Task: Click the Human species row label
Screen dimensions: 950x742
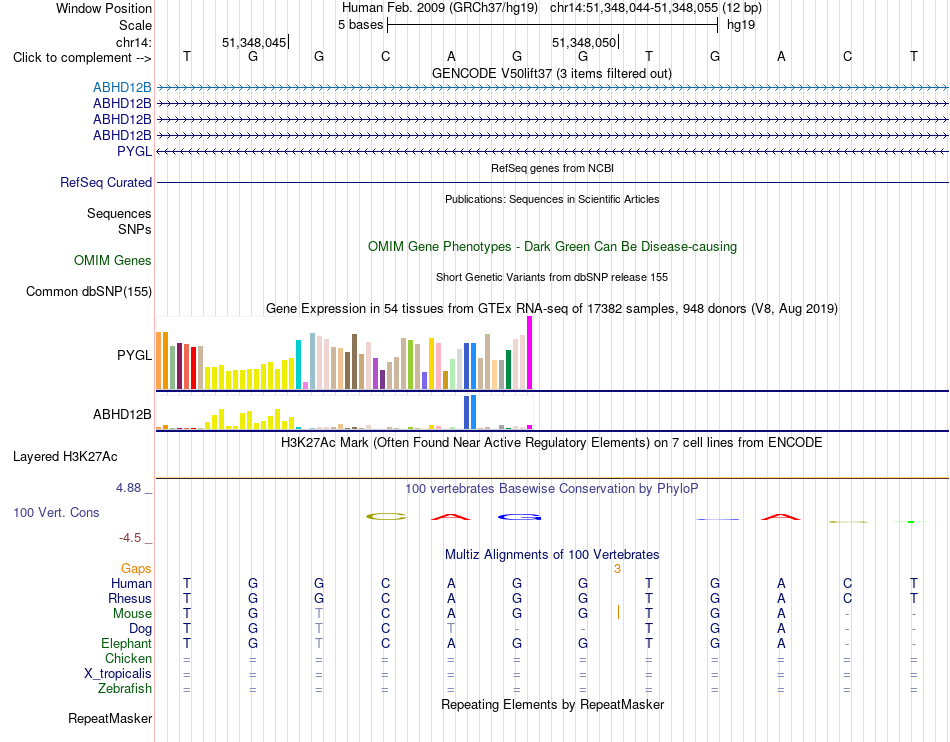Action: point(131,583)
